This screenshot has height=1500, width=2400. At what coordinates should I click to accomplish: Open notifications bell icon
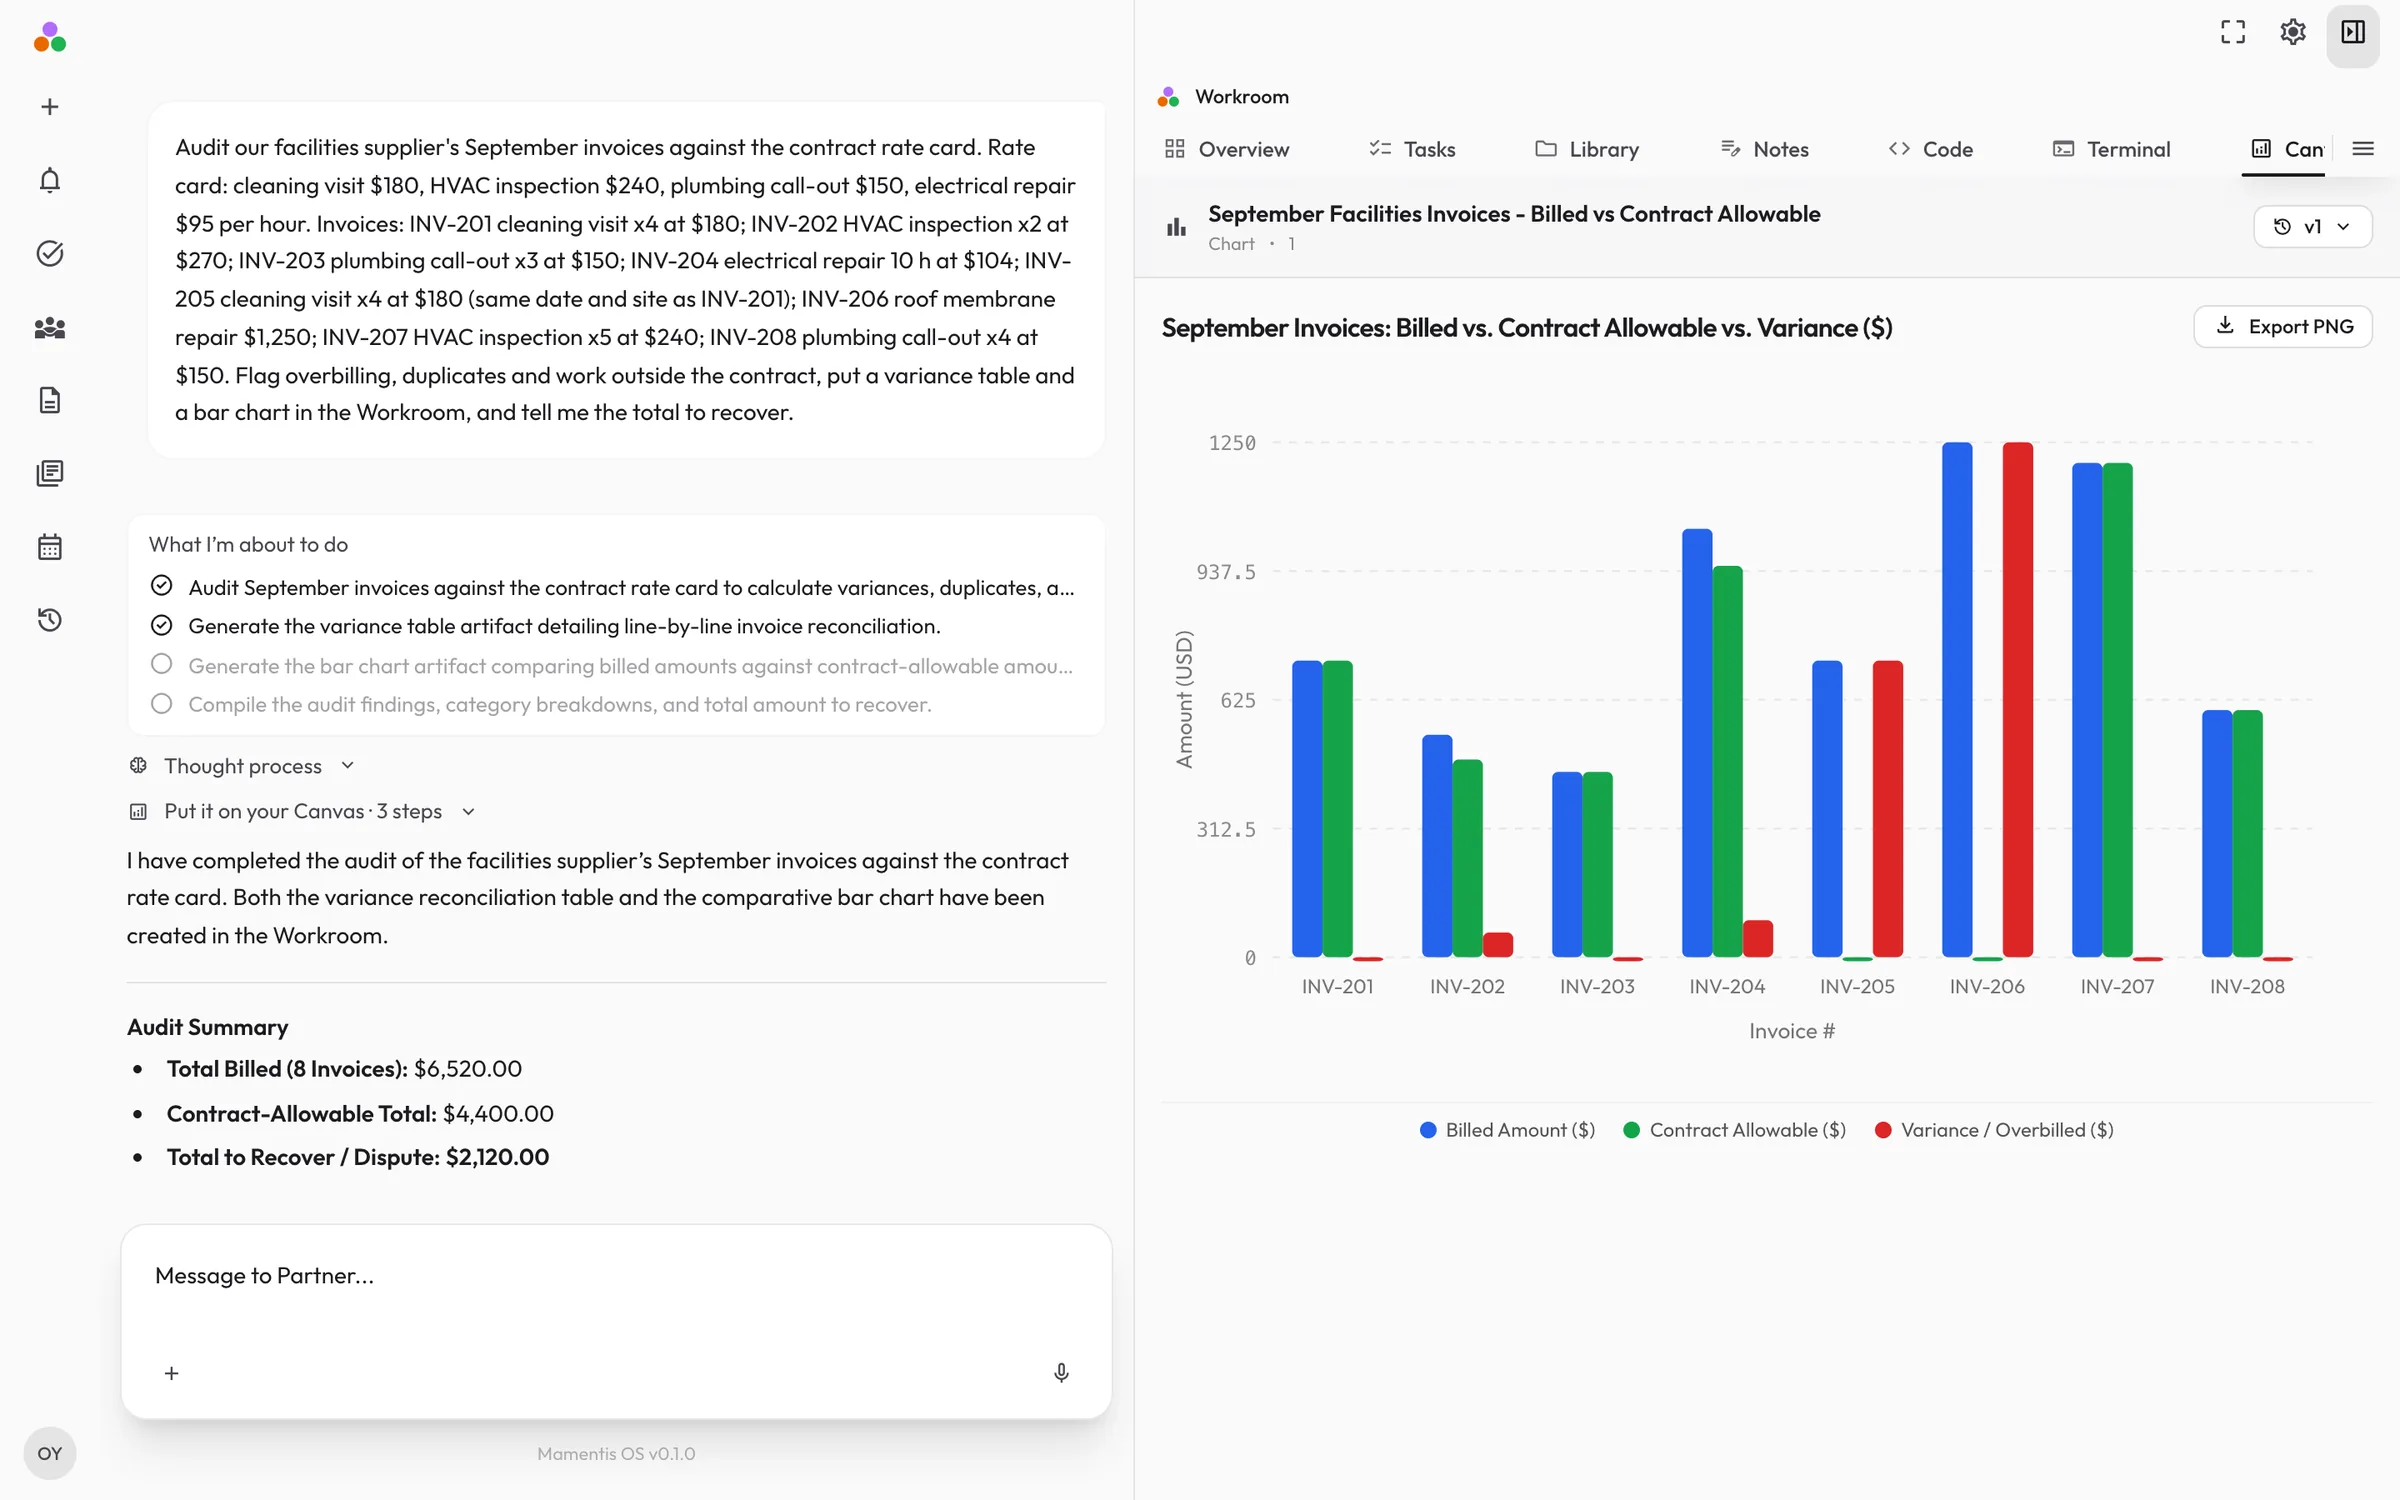coord(49,180)
